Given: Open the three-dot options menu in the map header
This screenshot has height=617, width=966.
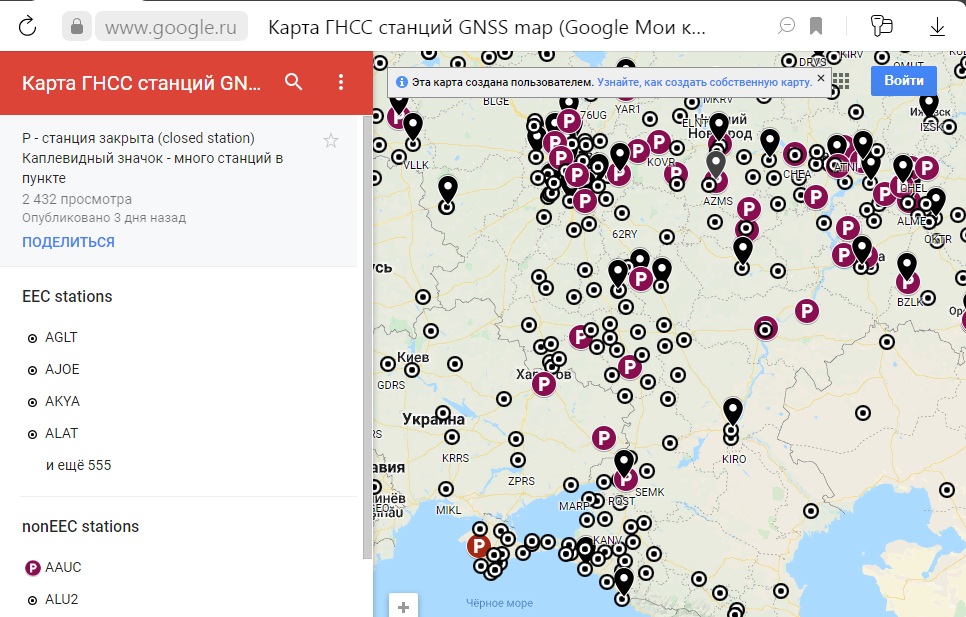Looking at the screenshot, I should 341,82.
